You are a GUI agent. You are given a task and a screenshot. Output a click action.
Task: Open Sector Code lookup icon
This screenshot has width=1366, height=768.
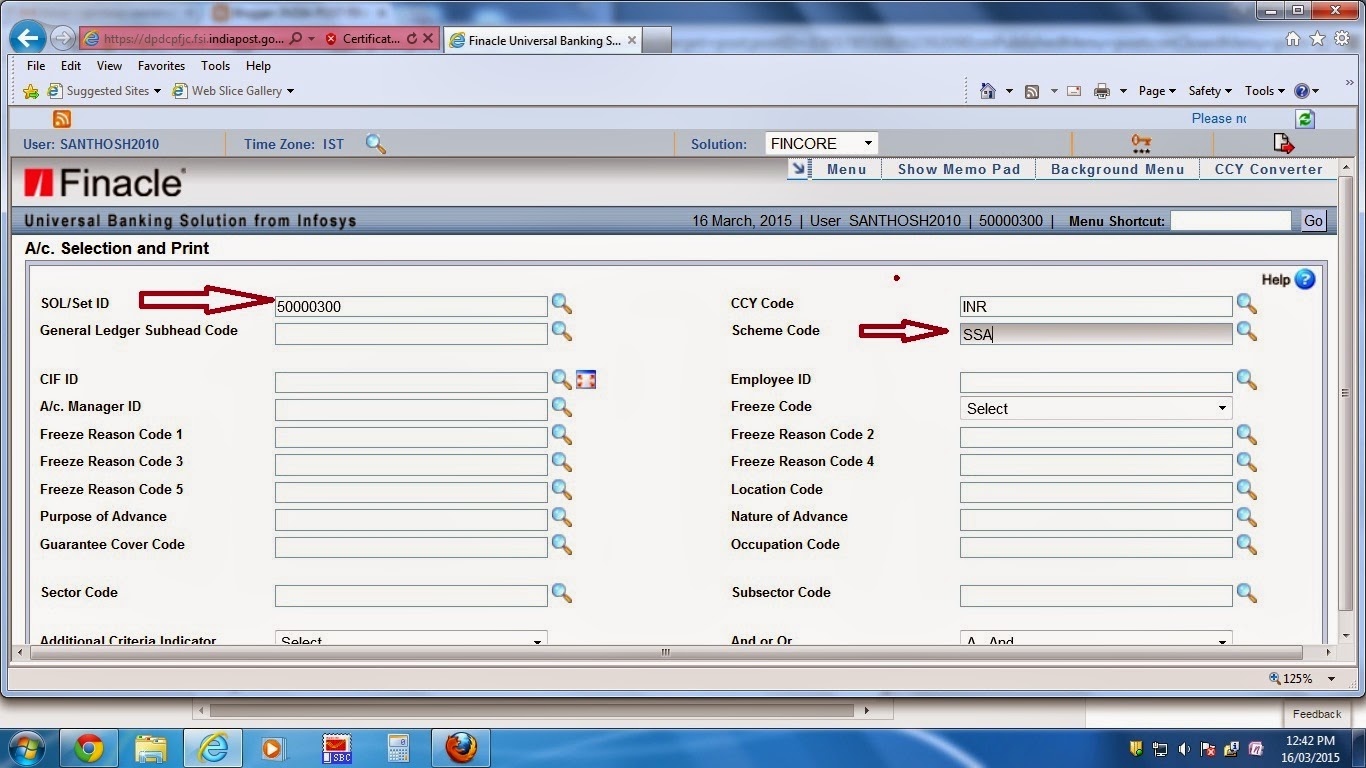[x=562, y=593]
